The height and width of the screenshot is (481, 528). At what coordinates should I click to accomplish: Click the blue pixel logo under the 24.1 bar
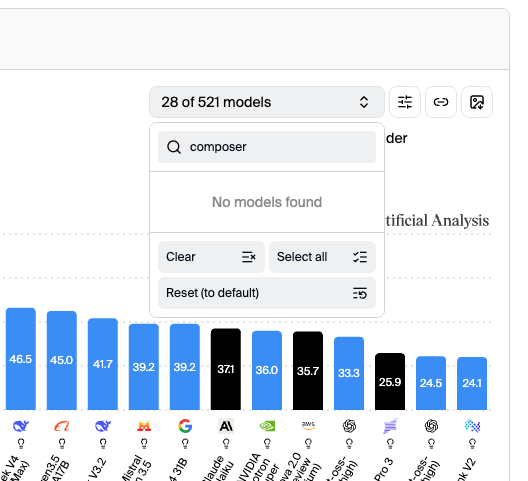tap(472, 426)
